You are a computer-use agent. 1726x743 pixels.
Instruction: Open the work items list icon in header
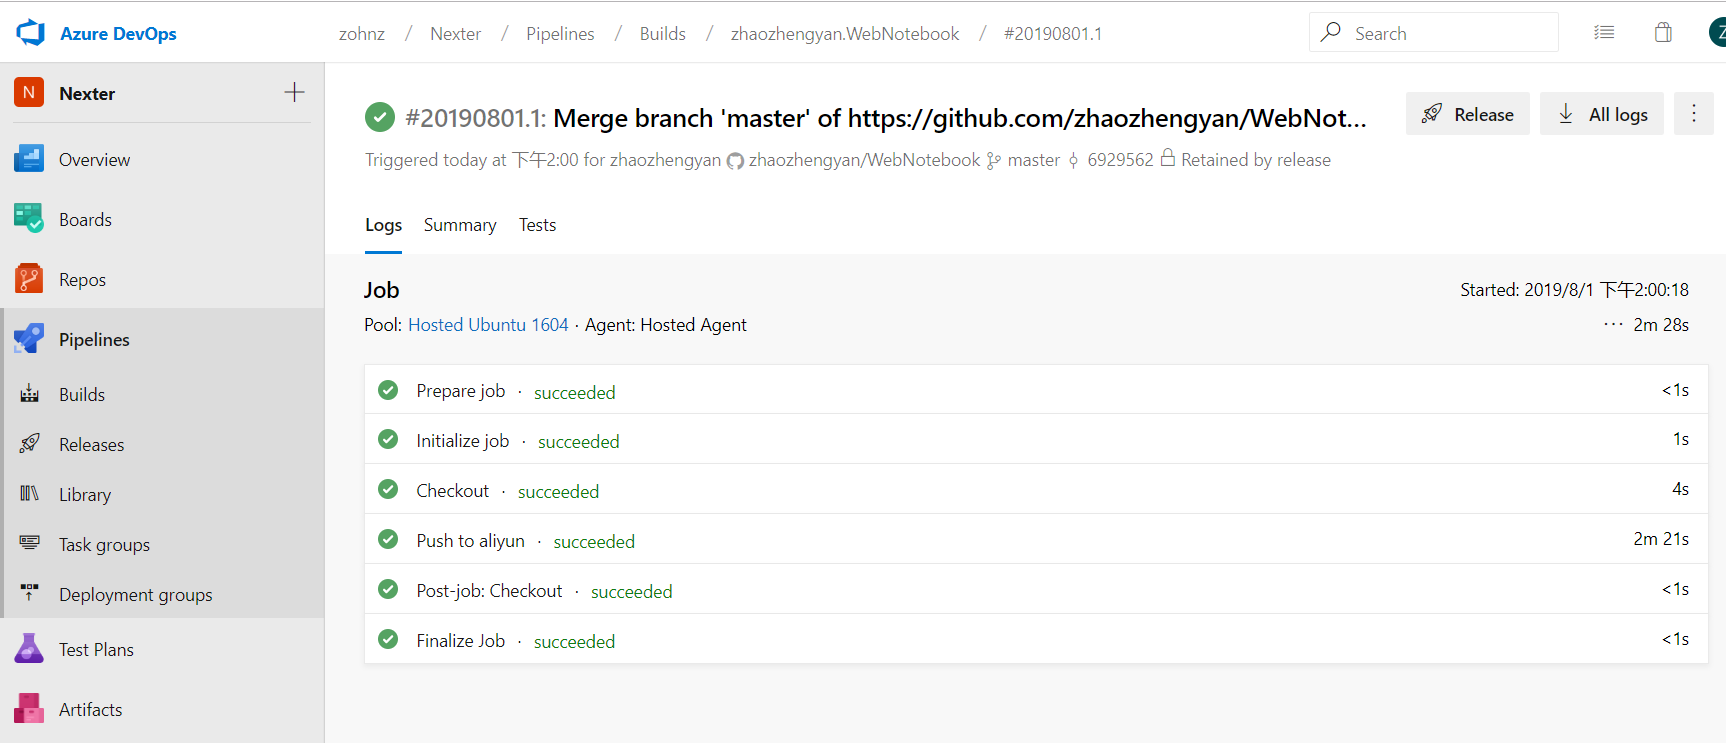tap(1604, 33)
